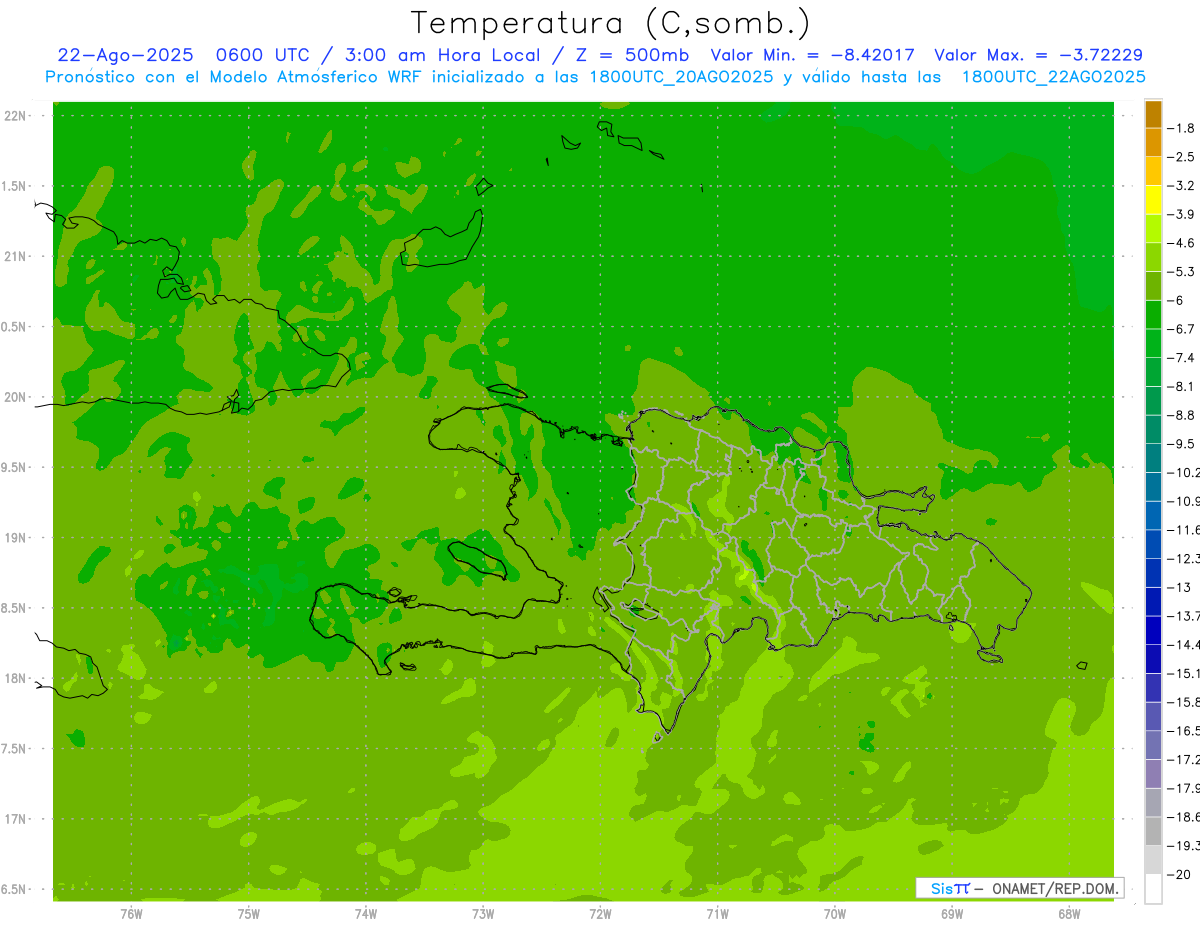Select the 'Z = 500mb' level text

[x=631, y=55]
